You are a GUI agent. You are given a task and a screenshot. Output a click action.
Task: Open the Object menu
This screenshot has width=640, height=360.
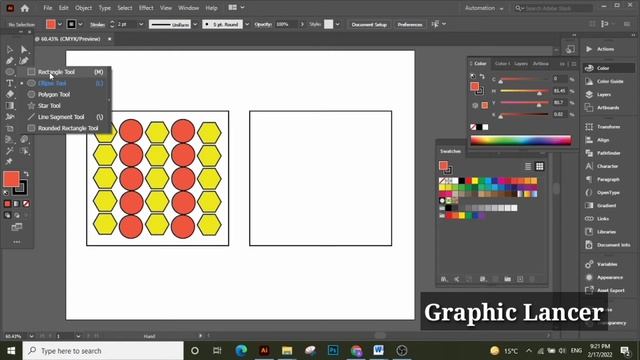[83, 8]
